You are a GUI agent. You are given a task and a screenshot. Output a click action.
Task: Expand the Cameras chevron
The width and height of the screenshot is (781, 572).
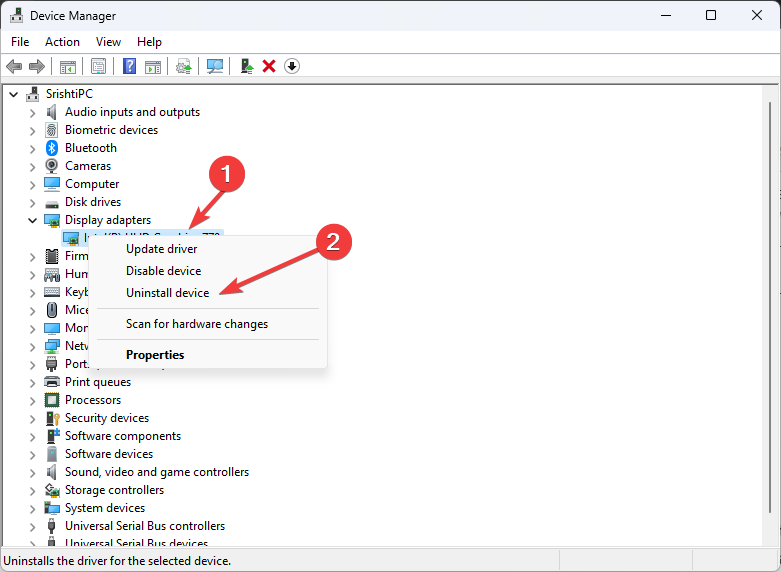tap(32, 166)
